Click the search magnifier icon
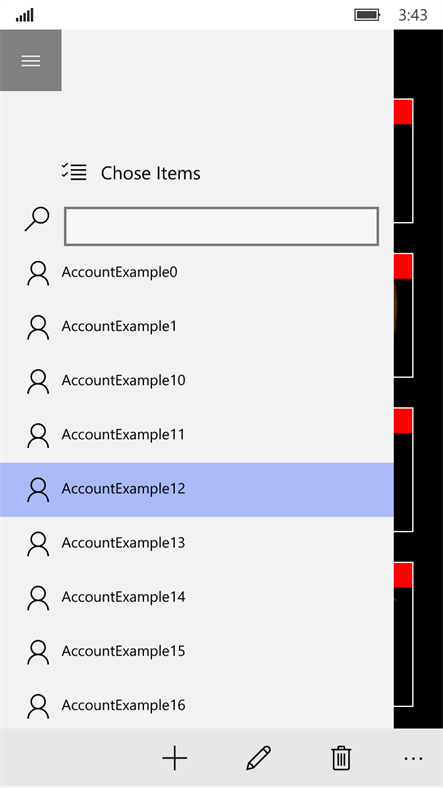Image resolution: width=443 pixels, height=788 pixels. click(x=37, y=220)
